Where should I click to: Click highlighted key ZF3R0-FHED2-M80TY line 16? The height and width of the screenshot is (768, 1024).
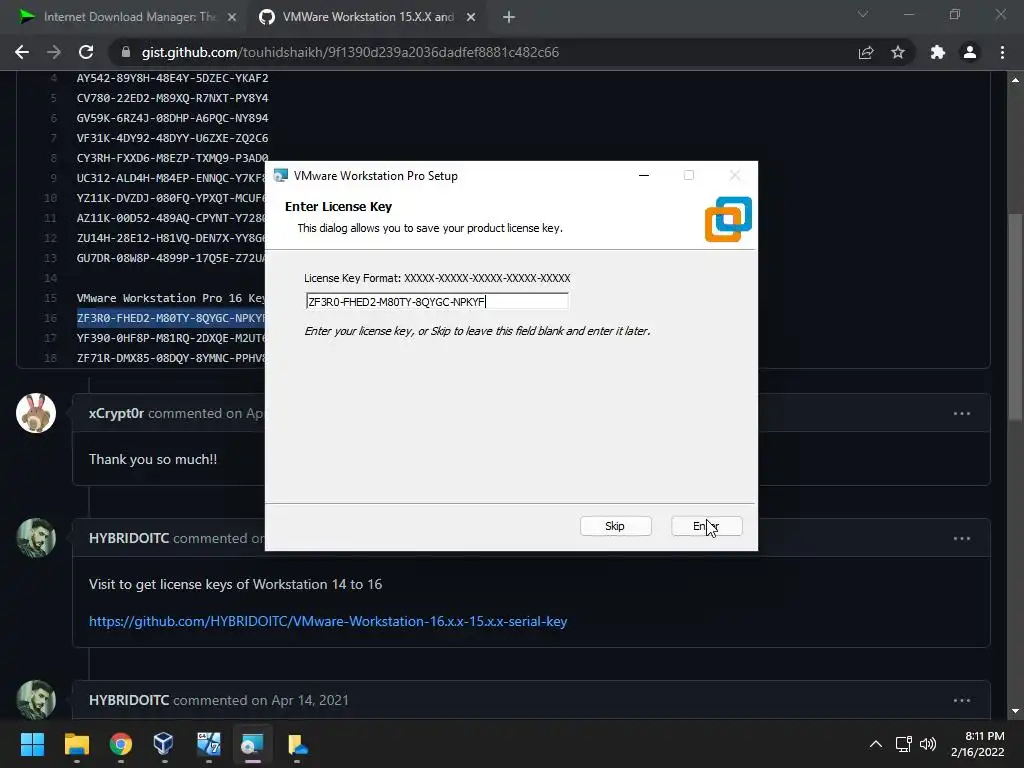pyautogui.click(x=170, y=318)
